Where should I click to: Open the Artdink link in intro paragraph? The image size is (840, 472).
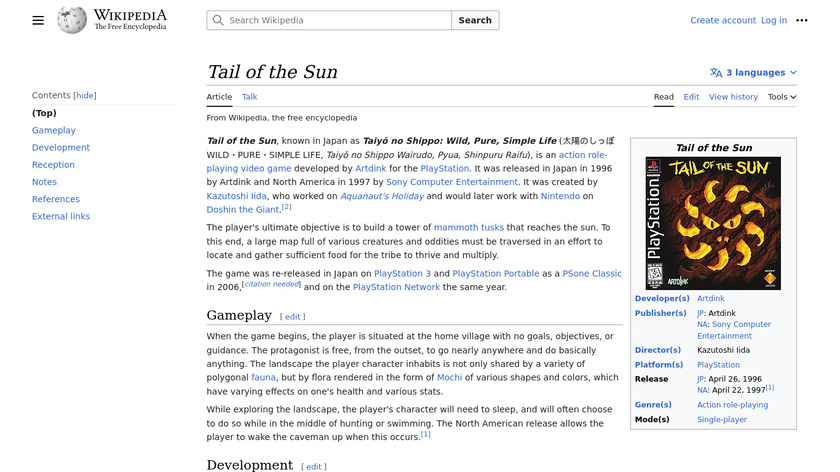click(370, 168)
